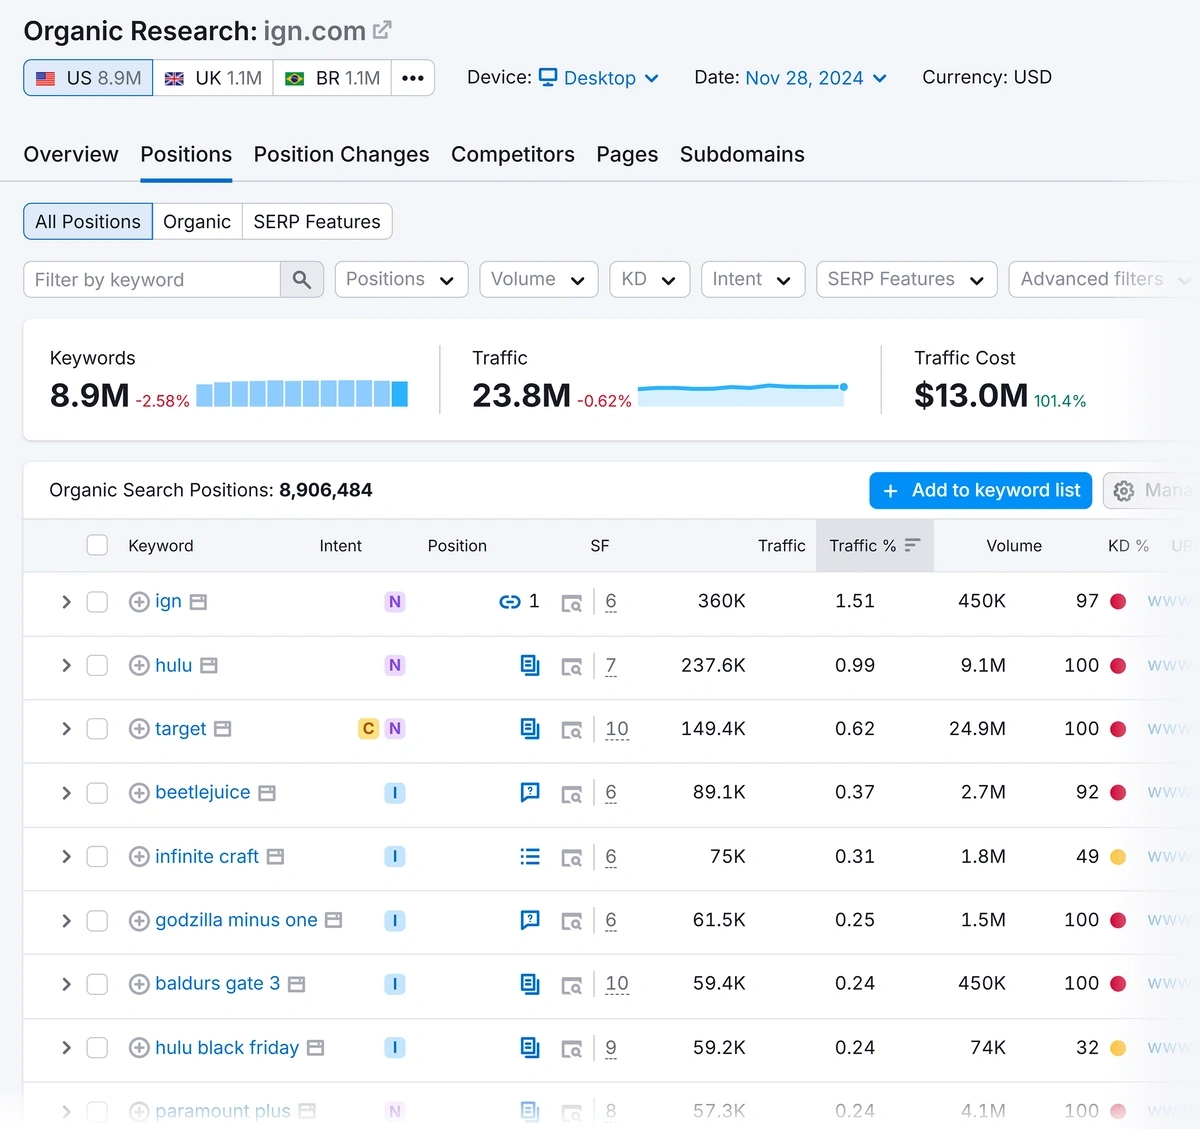Switch to the Position Changes tab
The width and height of the screenshot is (1200, 1129).
(341, 155)
